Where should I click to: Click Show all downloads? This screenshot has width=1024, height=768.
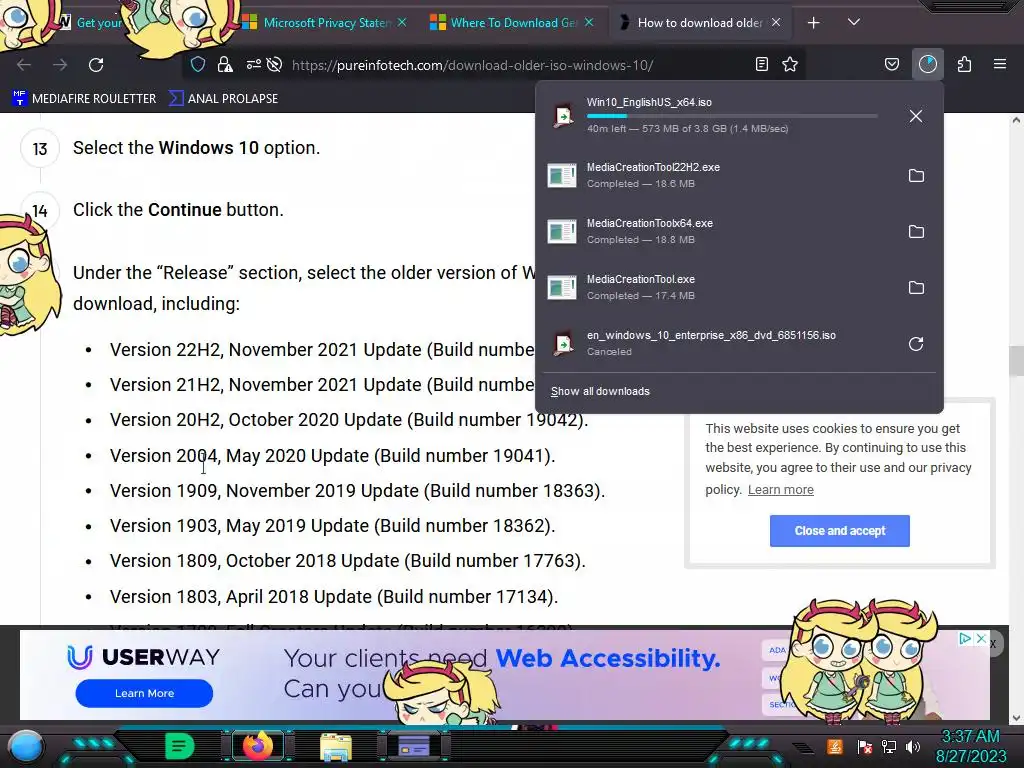coord(600,391)
